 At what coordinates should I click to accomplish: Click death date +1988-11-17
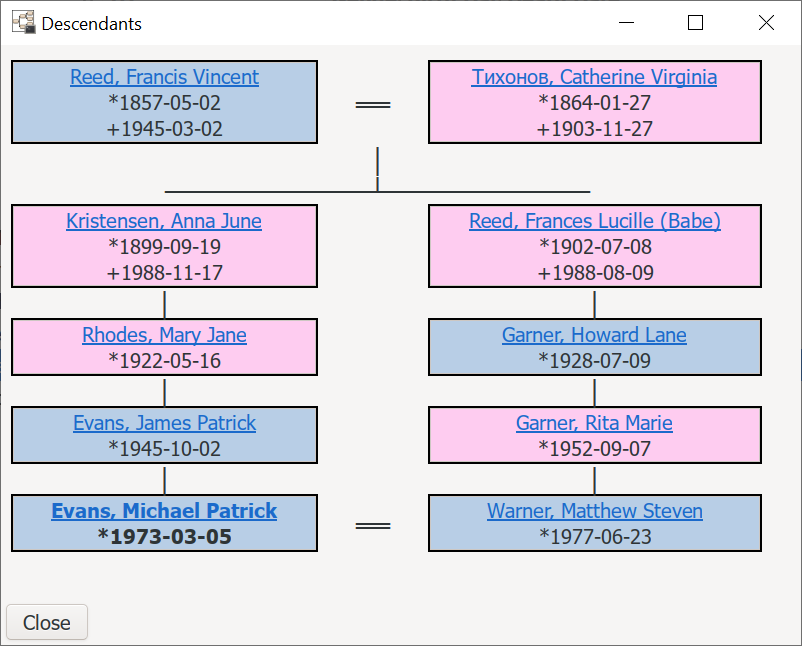[164, 274]
